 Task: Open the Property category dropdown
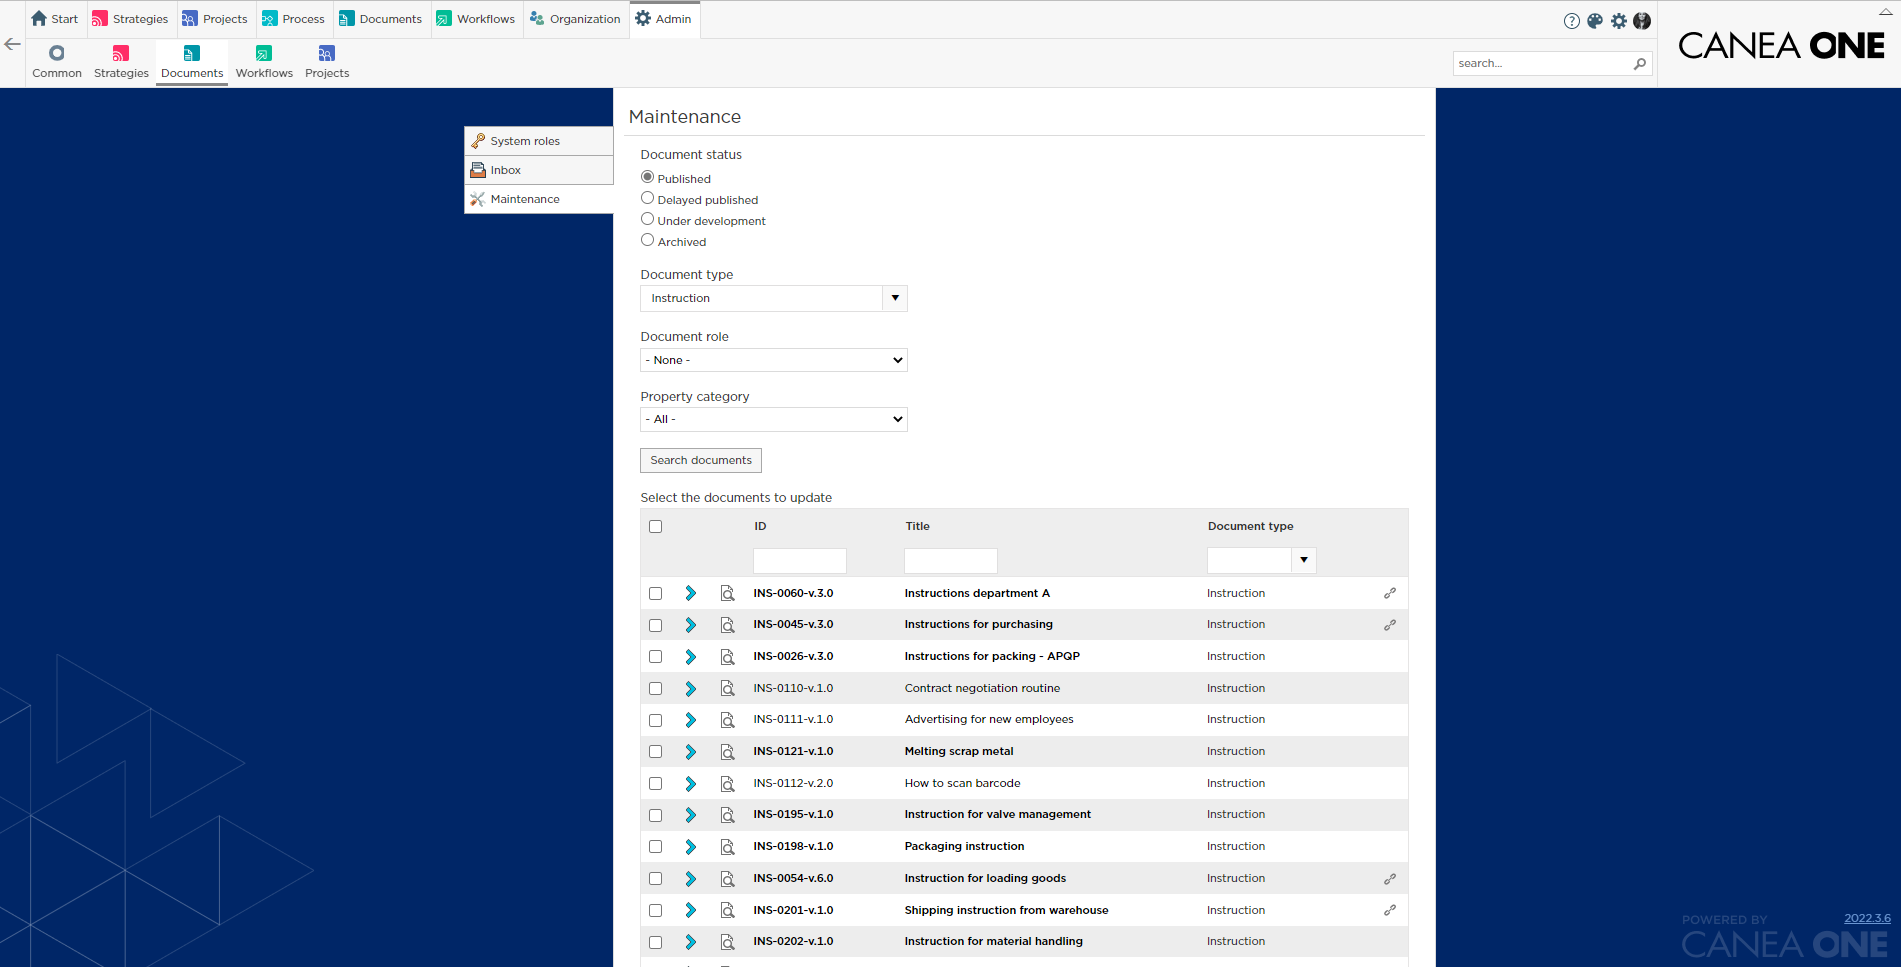coord(774,419)
